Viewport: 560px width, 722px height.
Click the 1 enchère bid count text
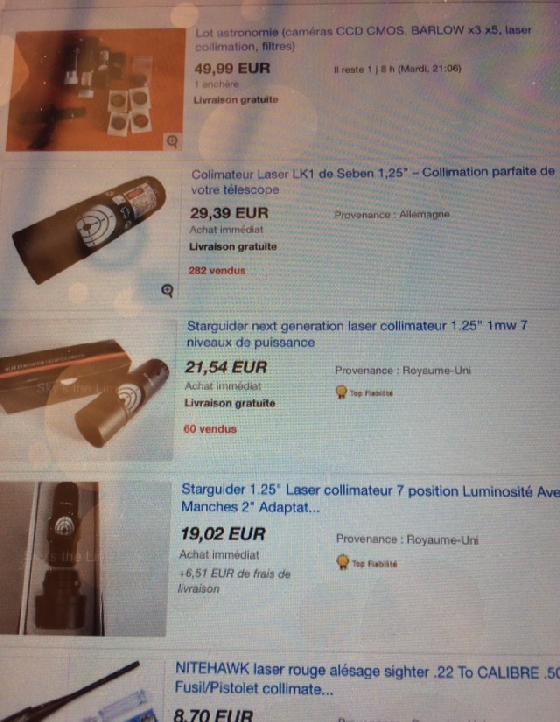tap(216, 84)
